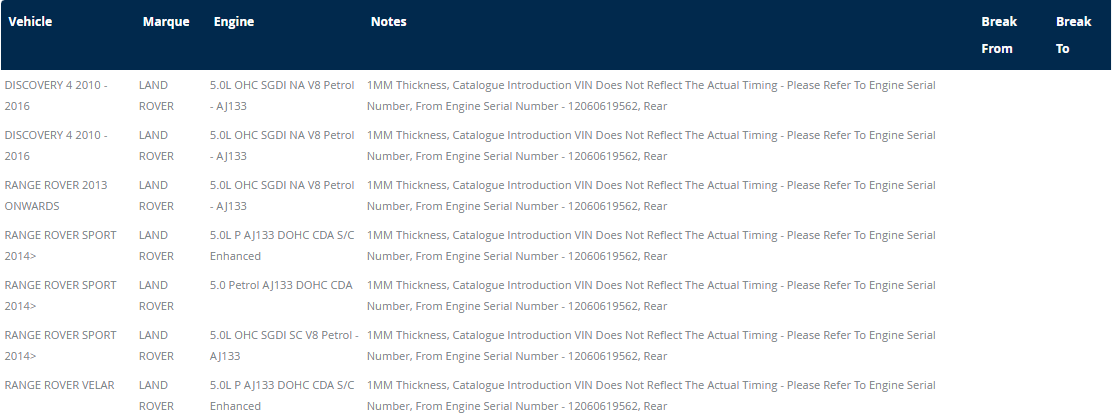Select the second Discovery 4 2010 - 2016 row

click(x=56, y=145)
